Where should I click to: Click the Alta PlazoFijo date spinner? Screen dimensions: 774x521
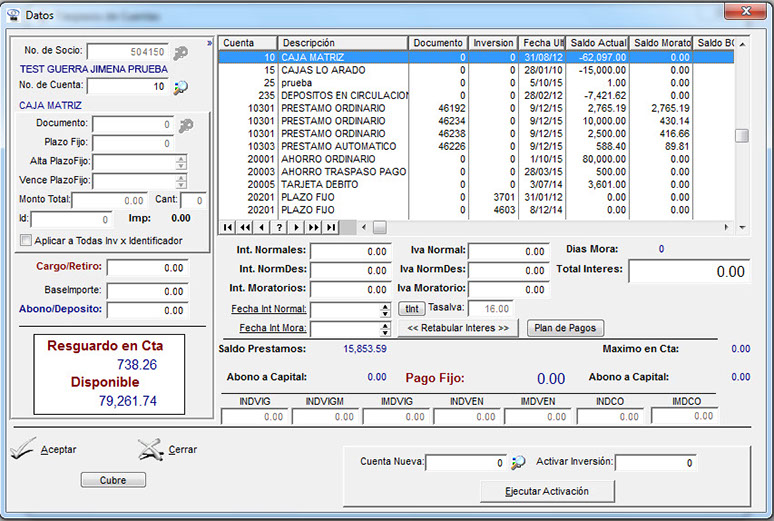[x=180, y=162]
